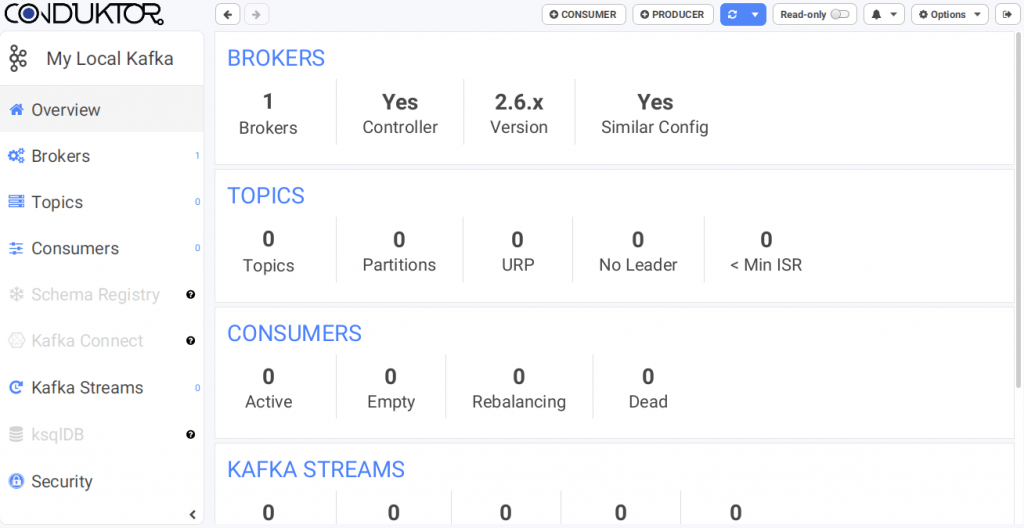Collapse the sidebar with the chevron
The width and height of the screenshot is (1024, 528).
click(x=192, y=515)
